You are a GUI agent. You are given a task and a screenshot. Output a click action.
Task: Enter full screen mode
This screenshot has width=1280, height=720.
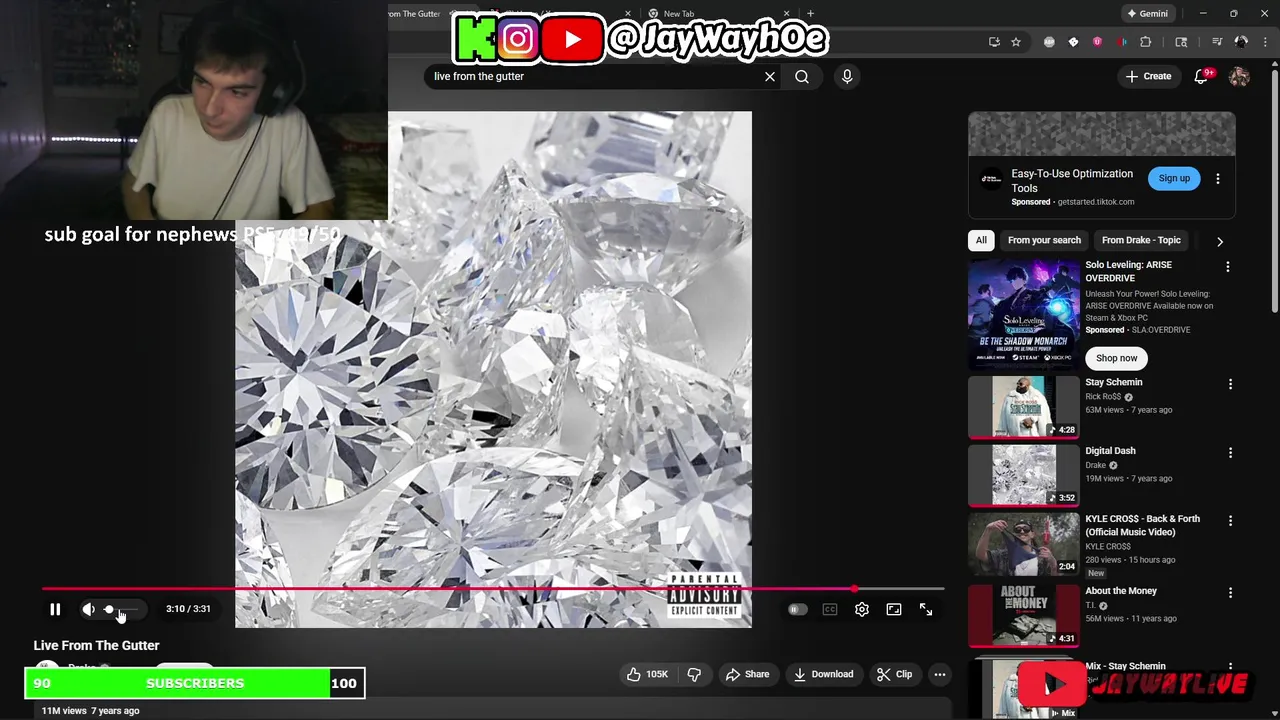pyautogui.click(x=926, y=609)
